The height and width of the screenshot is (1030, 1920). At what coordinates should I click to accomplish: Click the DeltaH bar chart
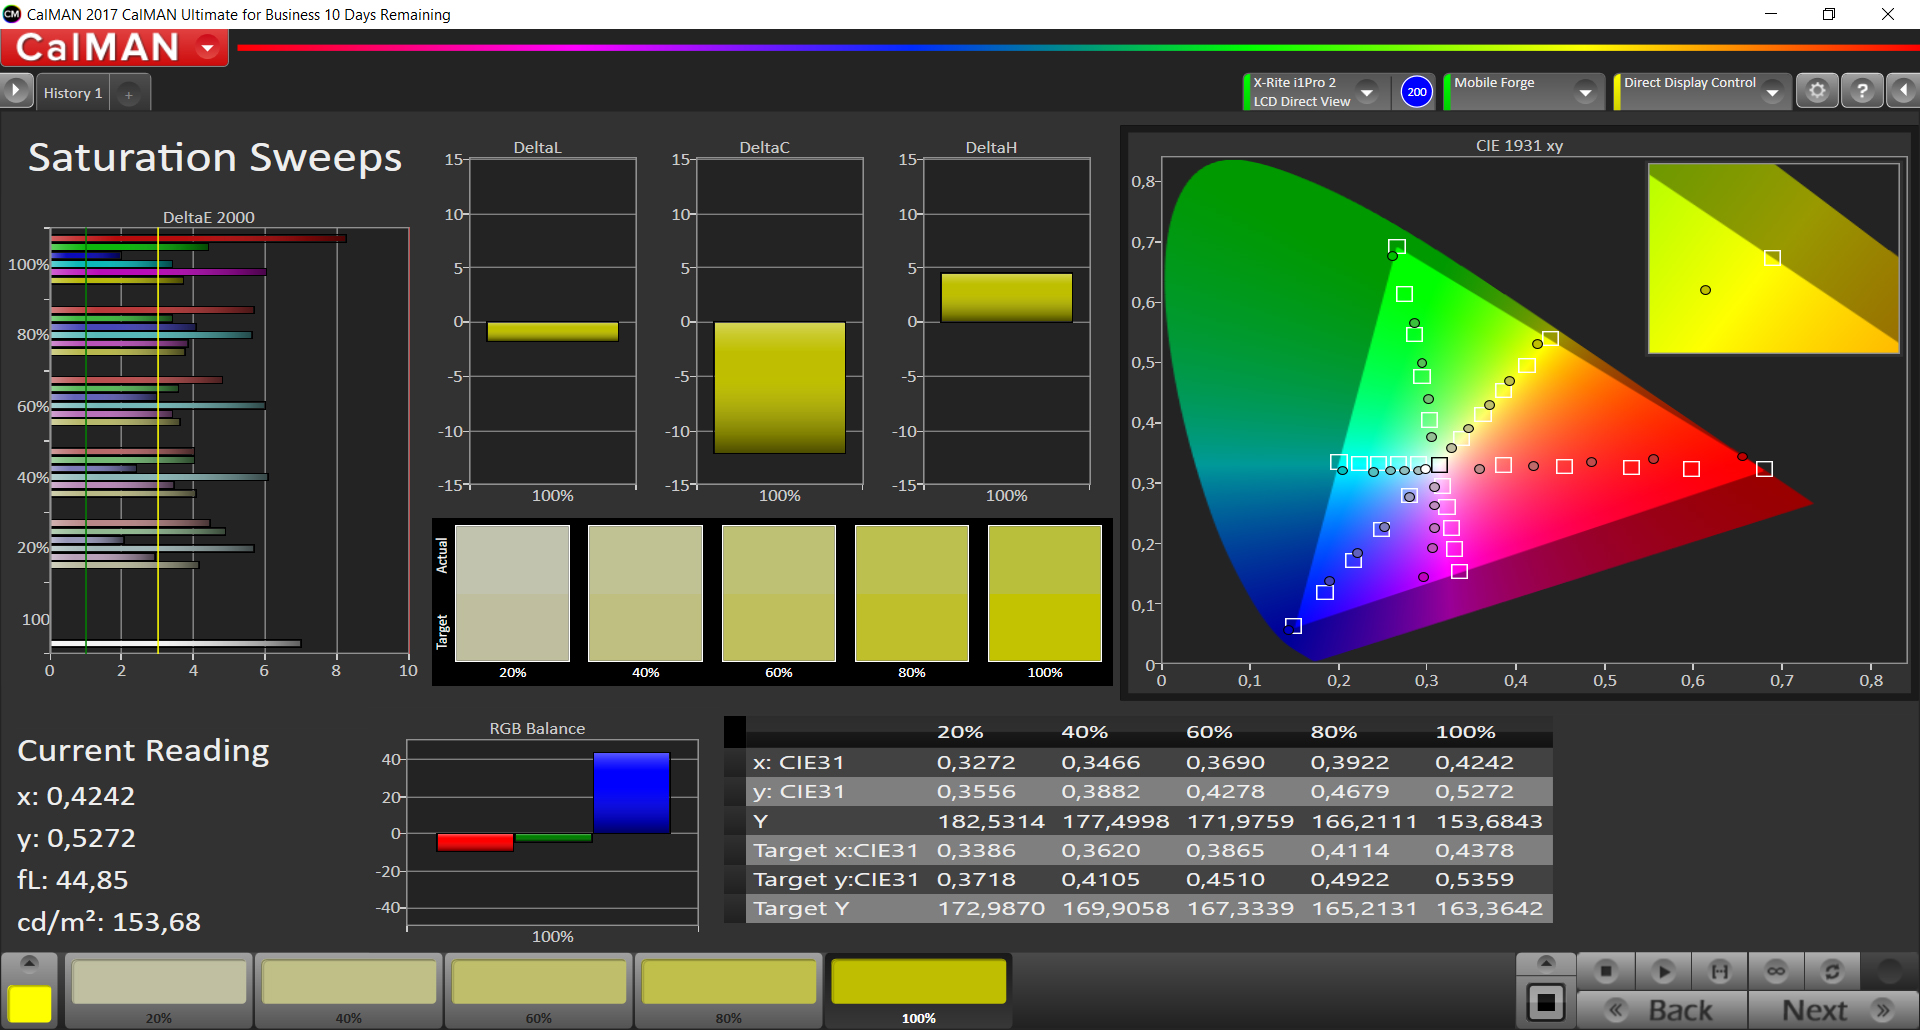(1006, 322)
